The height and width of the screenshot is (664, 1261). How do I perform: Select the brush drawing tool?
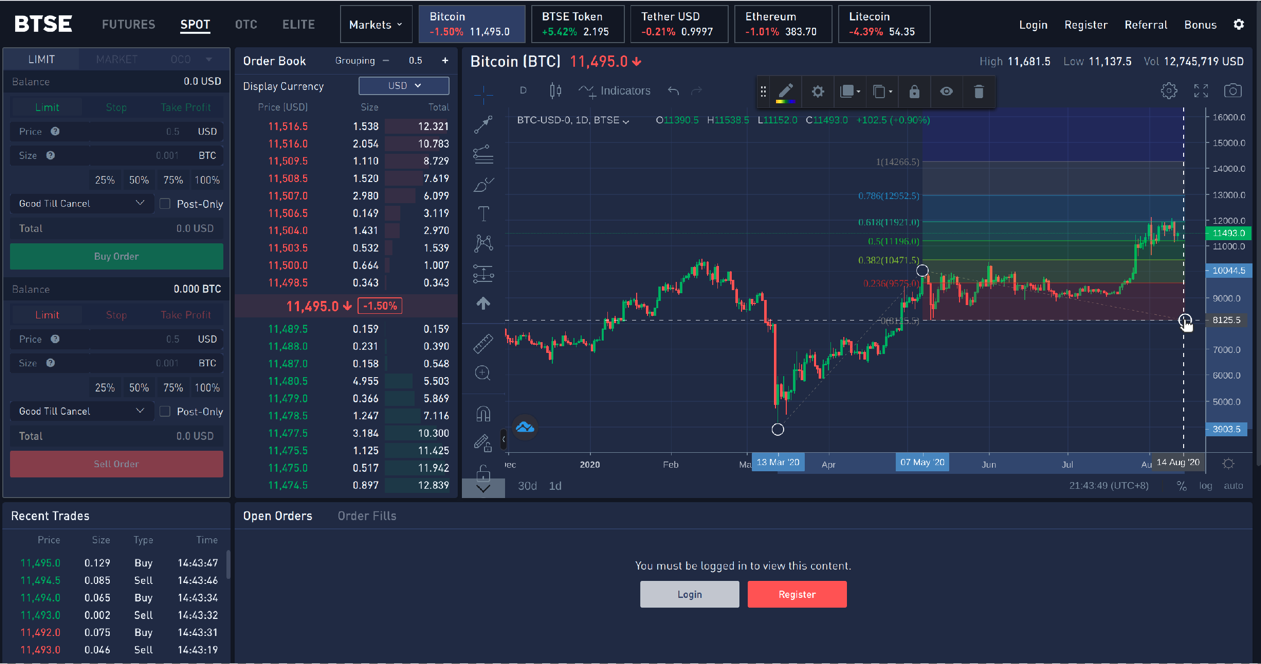click(x=483, y=185)
